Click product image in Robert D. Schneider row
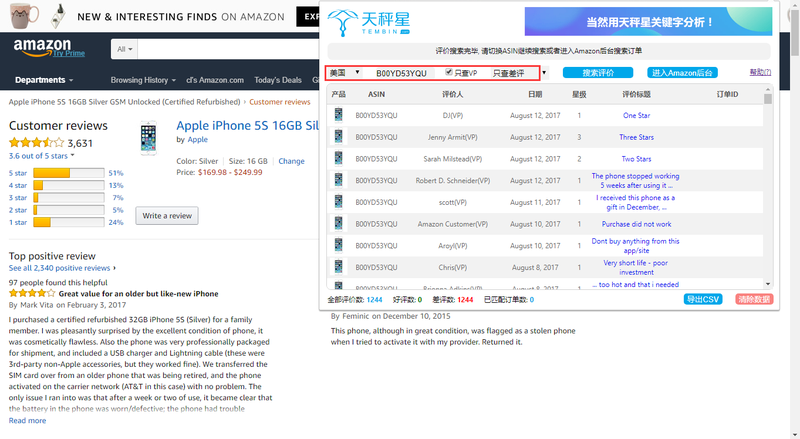Screen dimensions: 800x439 338,180
